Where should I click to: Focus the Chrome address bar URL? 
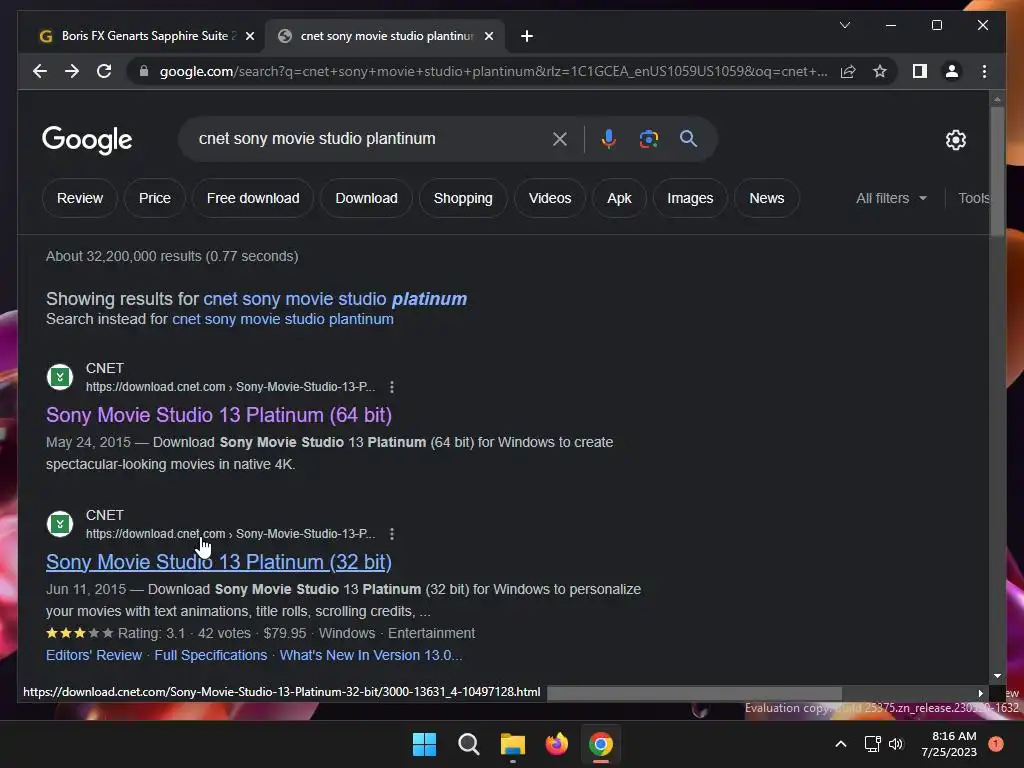493,71
